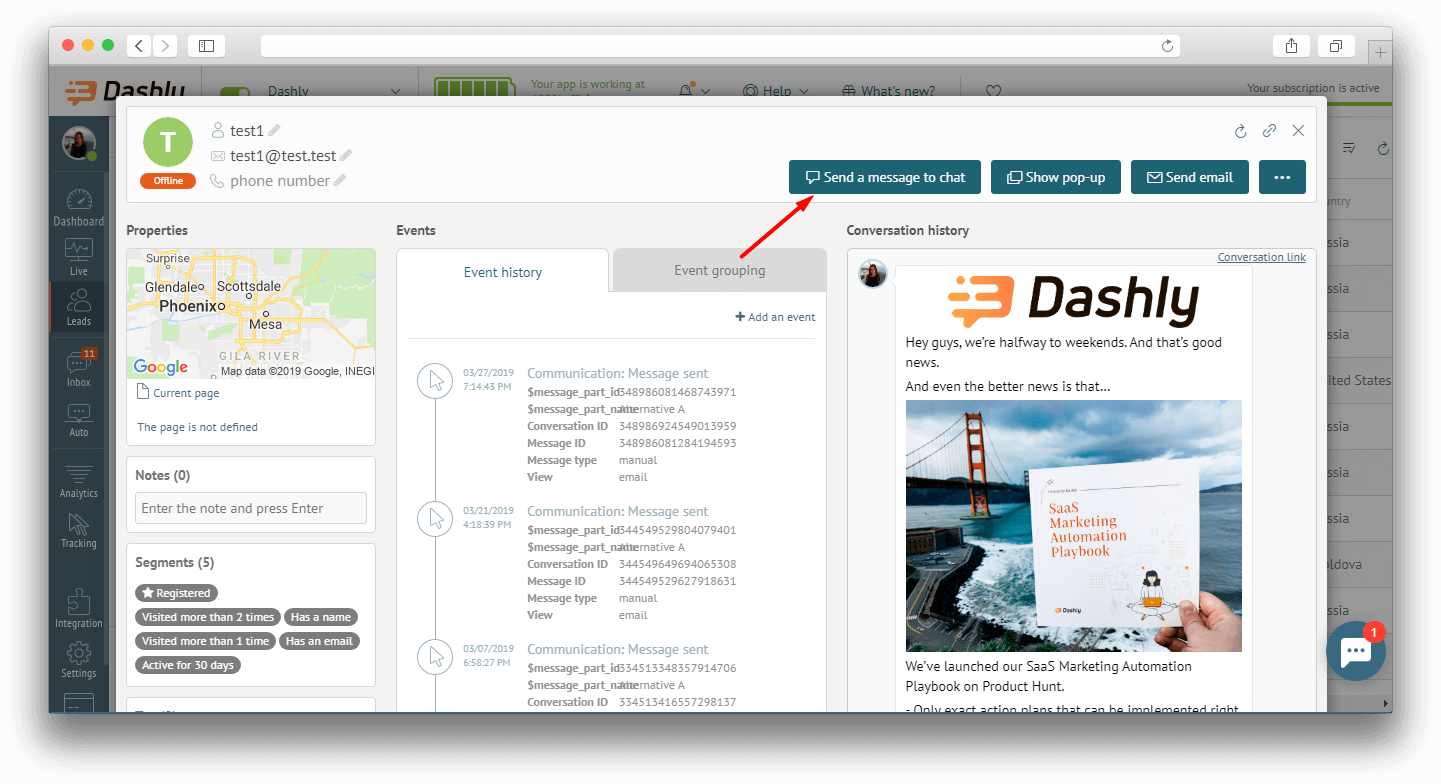
Task: Open the Leads section in the sidebar
Action: point(79,307)
